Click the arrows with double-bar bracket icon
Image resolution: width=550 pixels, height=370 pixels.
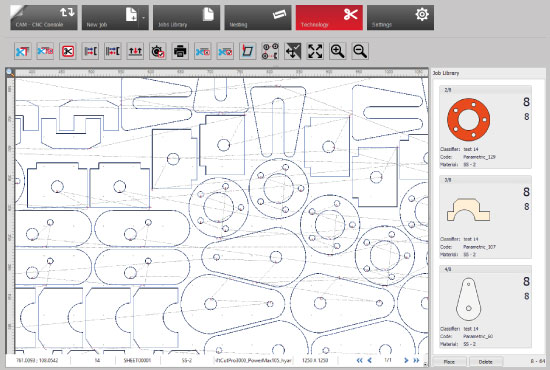tap(113, 52)
